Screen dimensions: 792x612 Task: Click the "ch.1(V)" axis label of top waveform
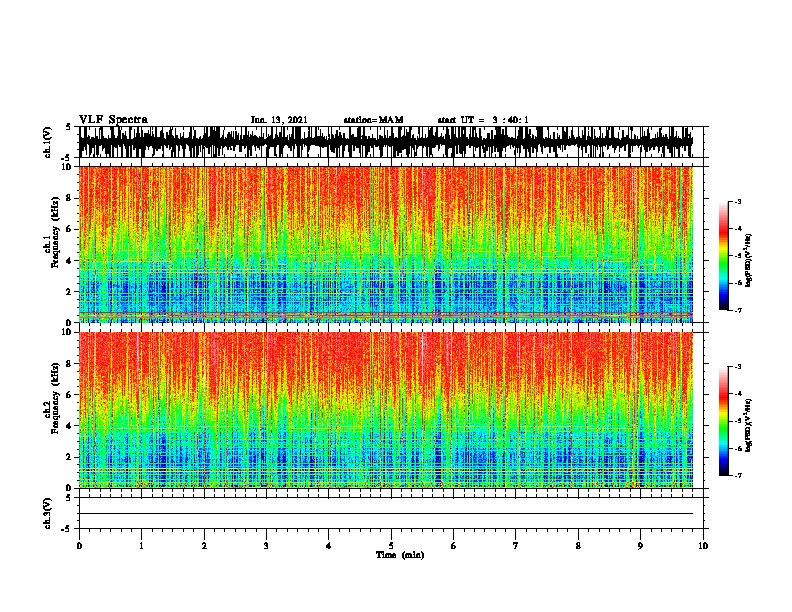pos(47,142)
